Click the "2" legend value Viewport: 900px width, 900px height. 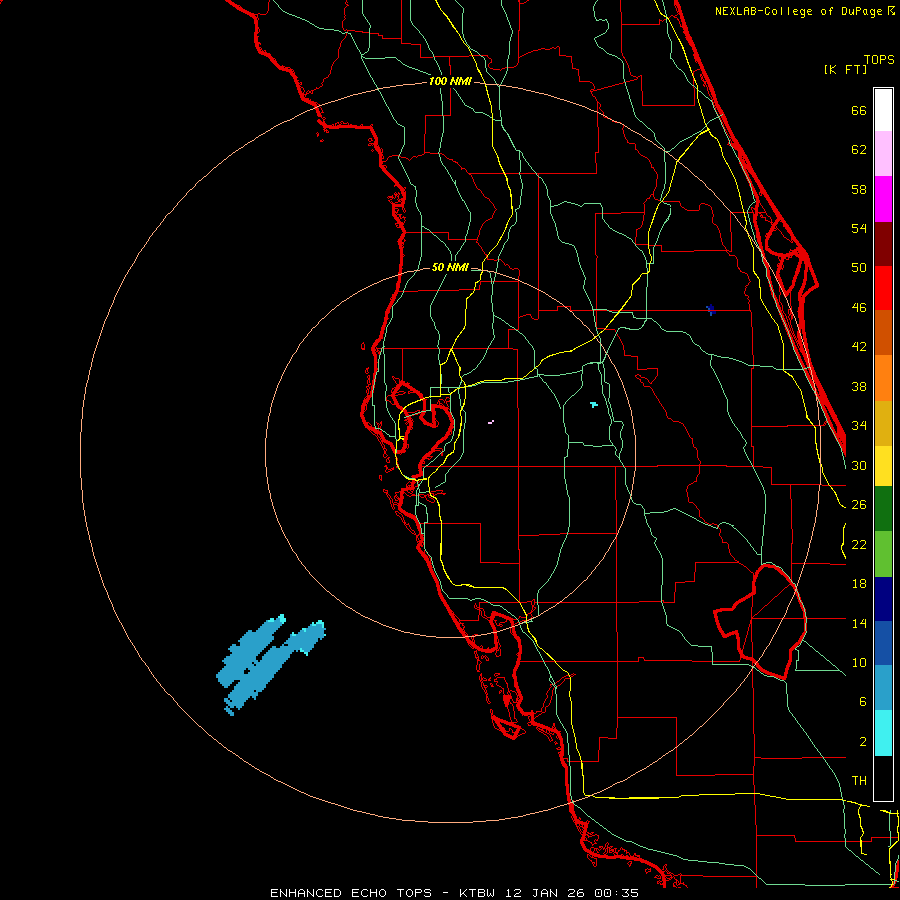[862, 742]
